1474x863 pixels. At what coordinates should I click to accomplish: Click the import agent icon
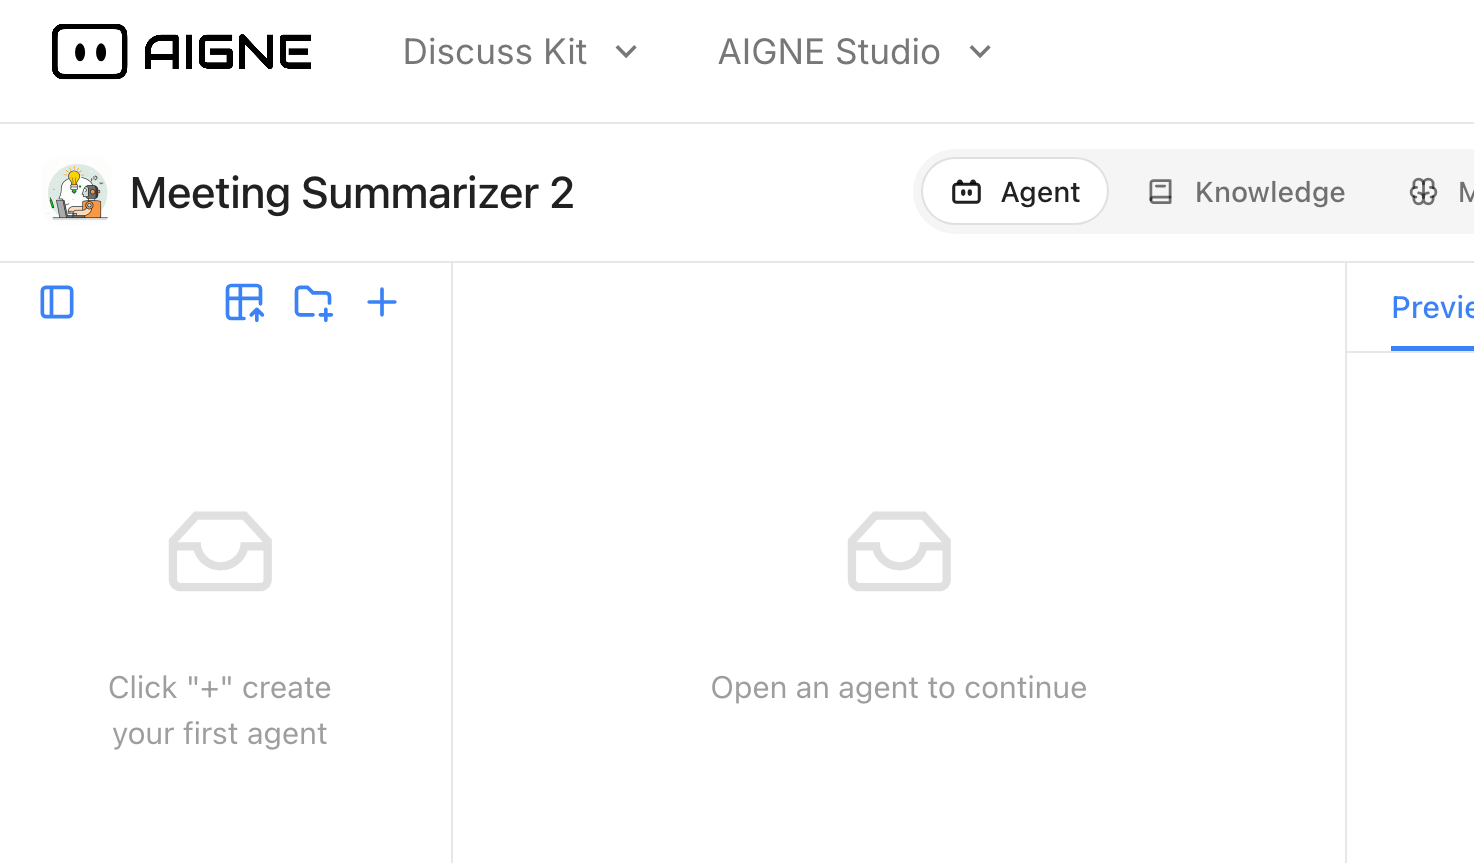(x=244, y=302)
